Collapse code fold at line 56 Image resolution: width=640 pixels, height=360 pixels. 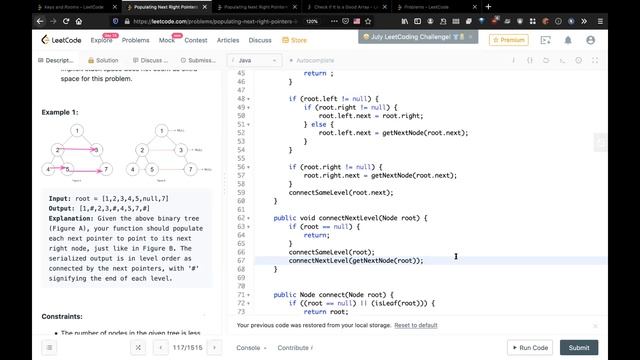click(249, 167)
